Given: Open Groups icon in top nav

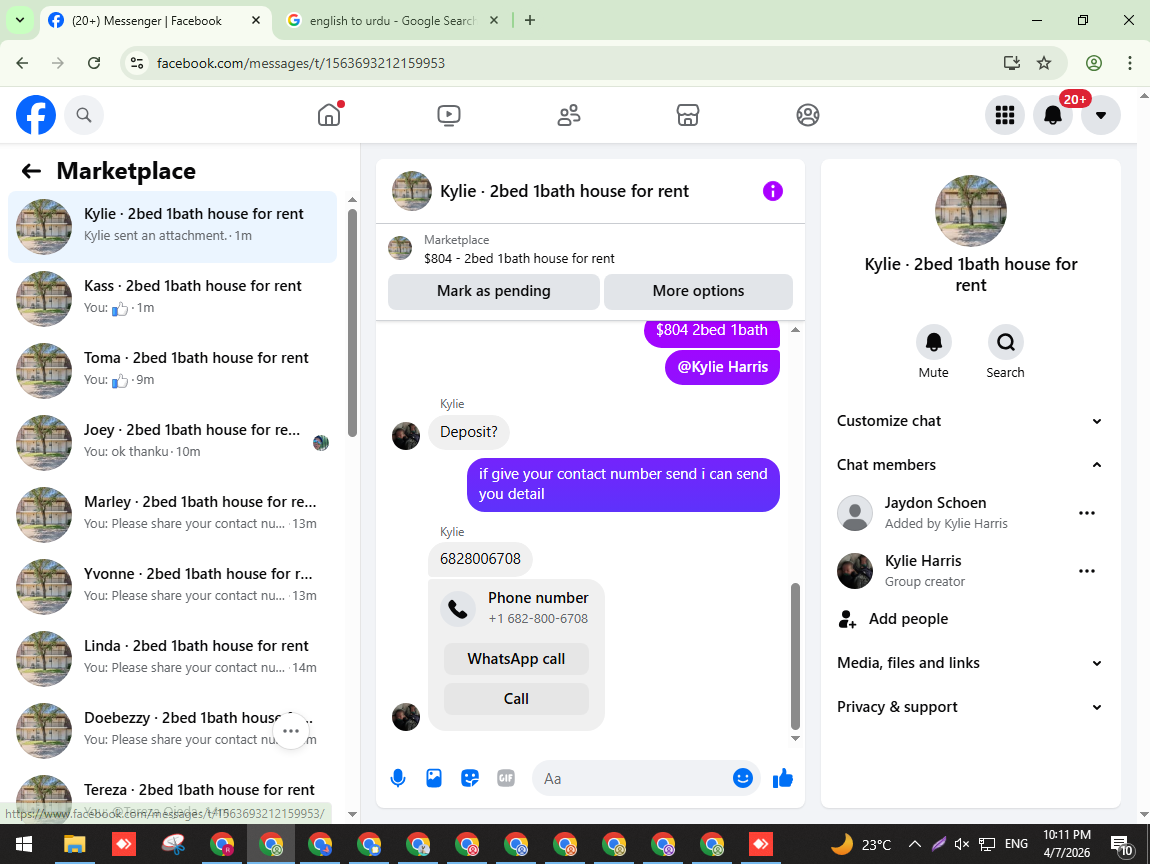Looking at the screenshot, I should pos(807,115).
